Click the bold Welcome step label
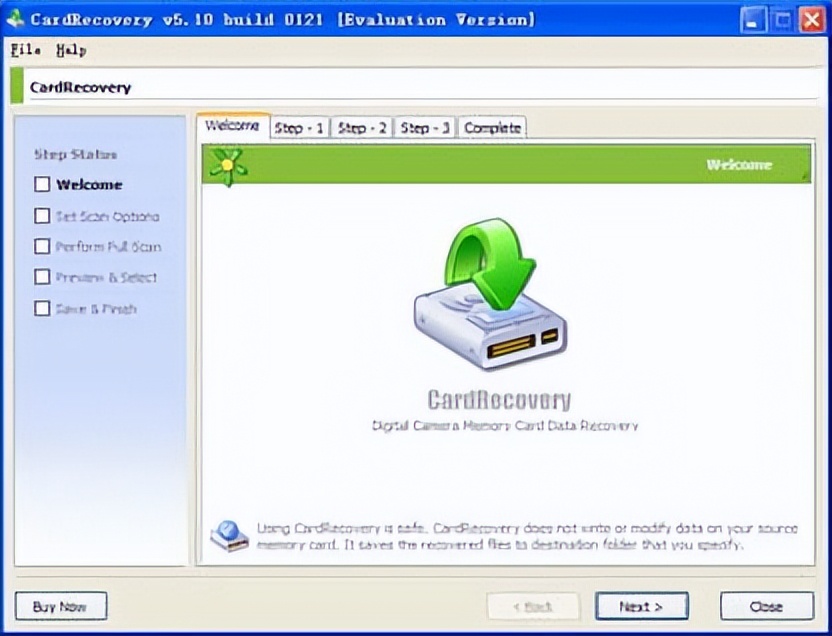Viewport: 832px width, 636px height. tap(89, 185)
